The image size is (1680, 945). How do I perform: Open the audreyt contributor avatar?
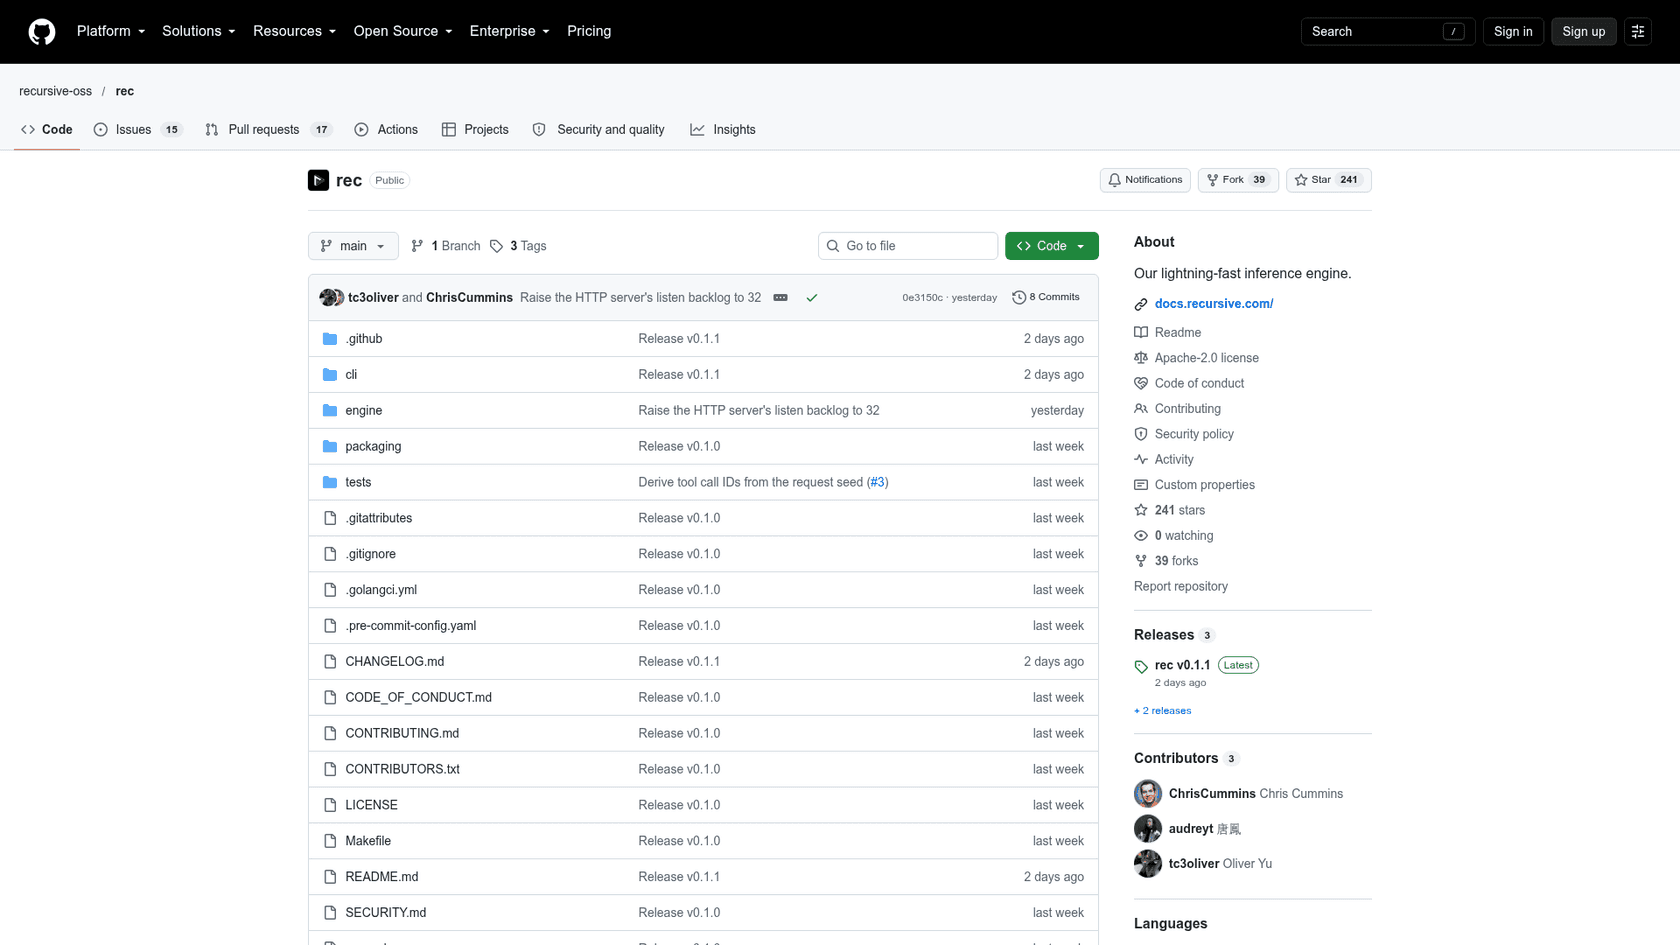(1148, 829)
